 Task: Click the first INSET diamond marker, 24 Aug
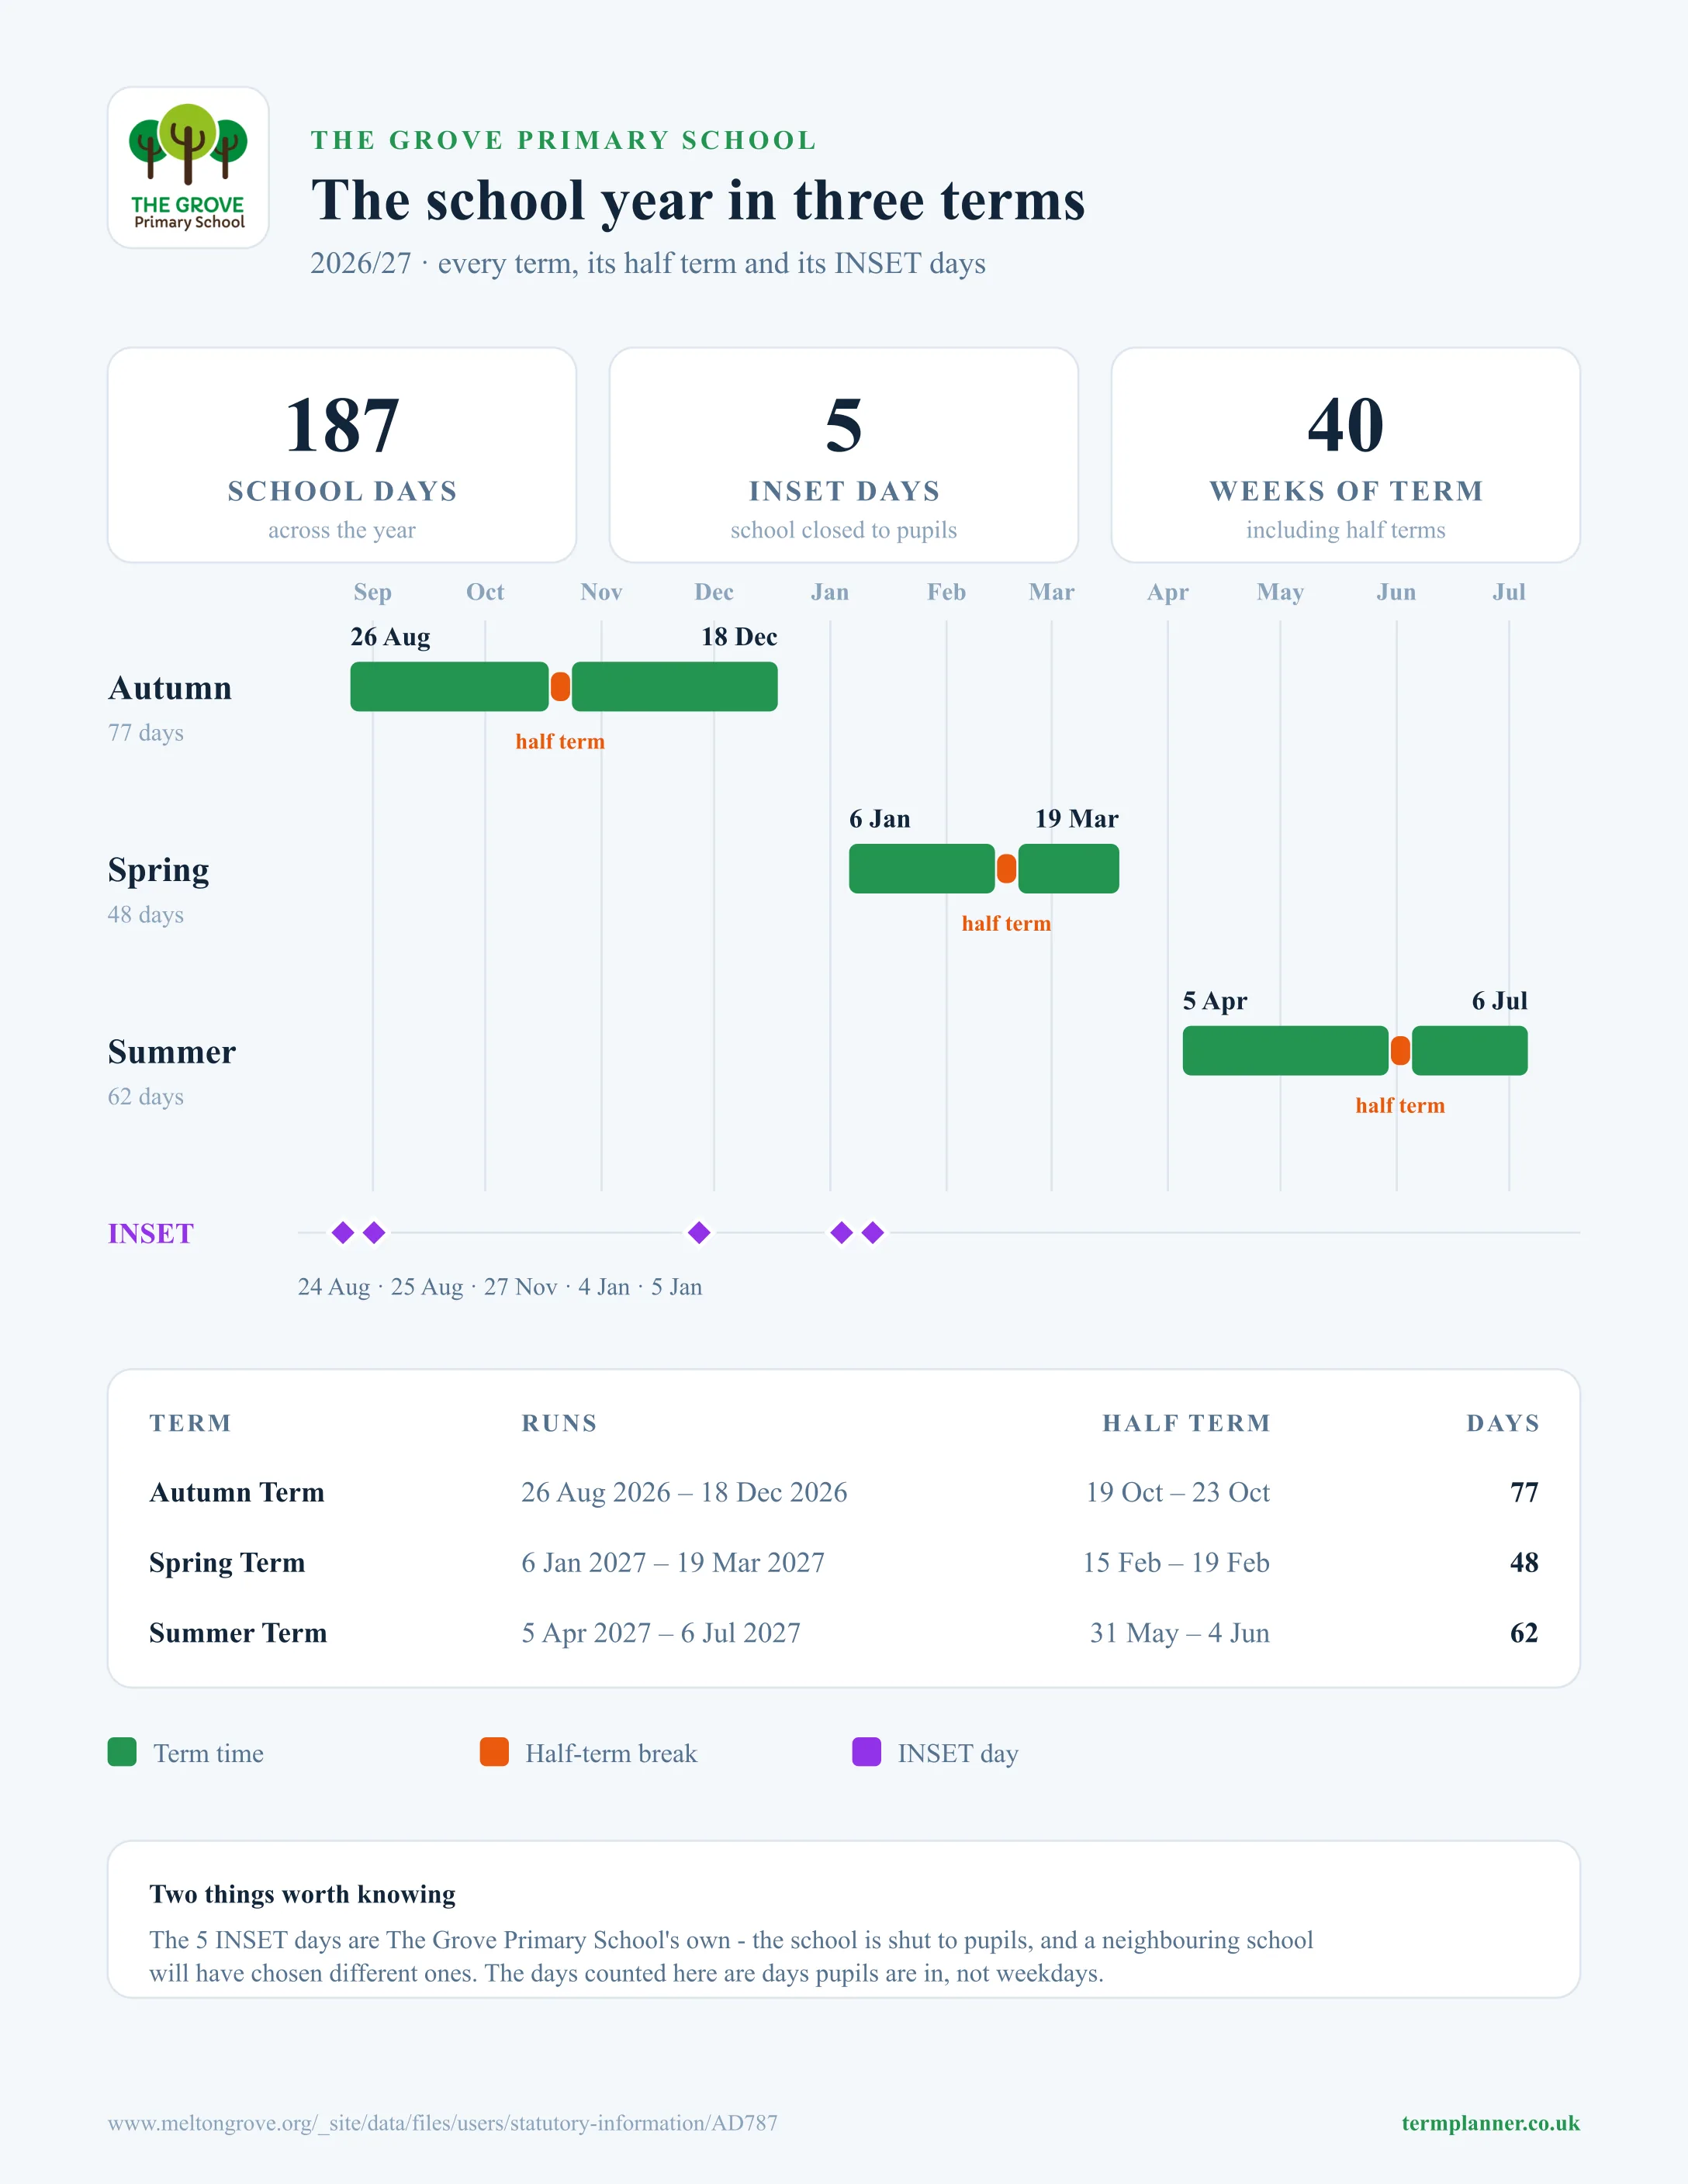[x=343, y=1232]
